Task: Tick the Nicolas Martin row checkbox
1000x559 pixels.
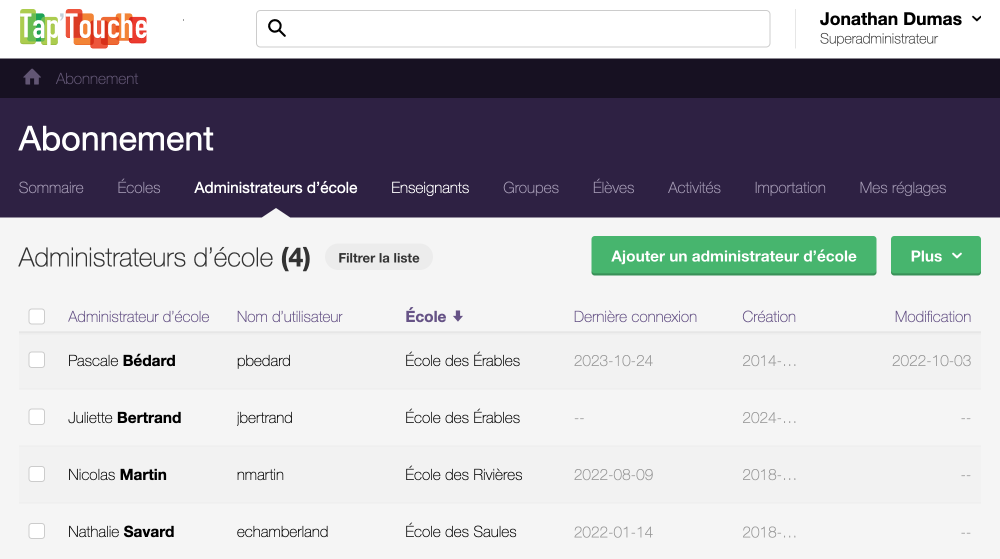Action: (x=37, y=474)
